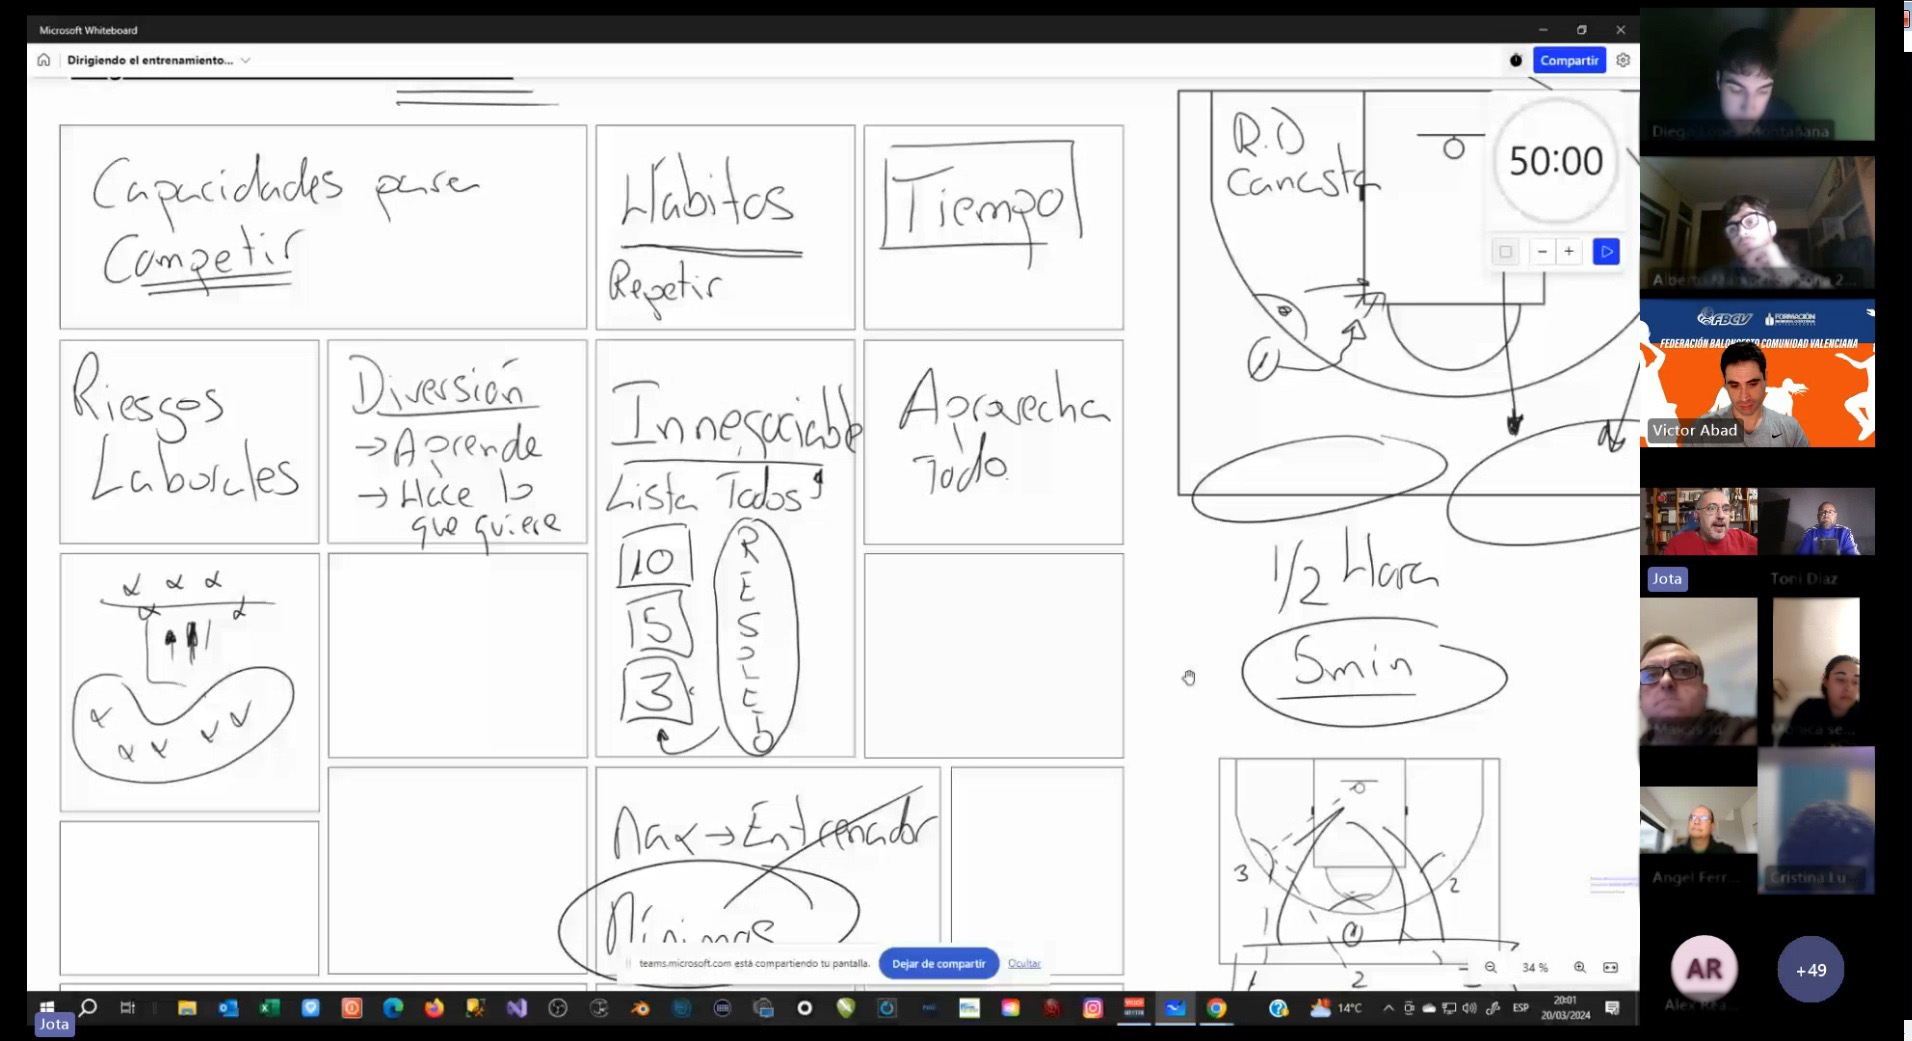1912x1041 pixels.
Task: Stop the timer with square button
Action: click(1505, 252)
